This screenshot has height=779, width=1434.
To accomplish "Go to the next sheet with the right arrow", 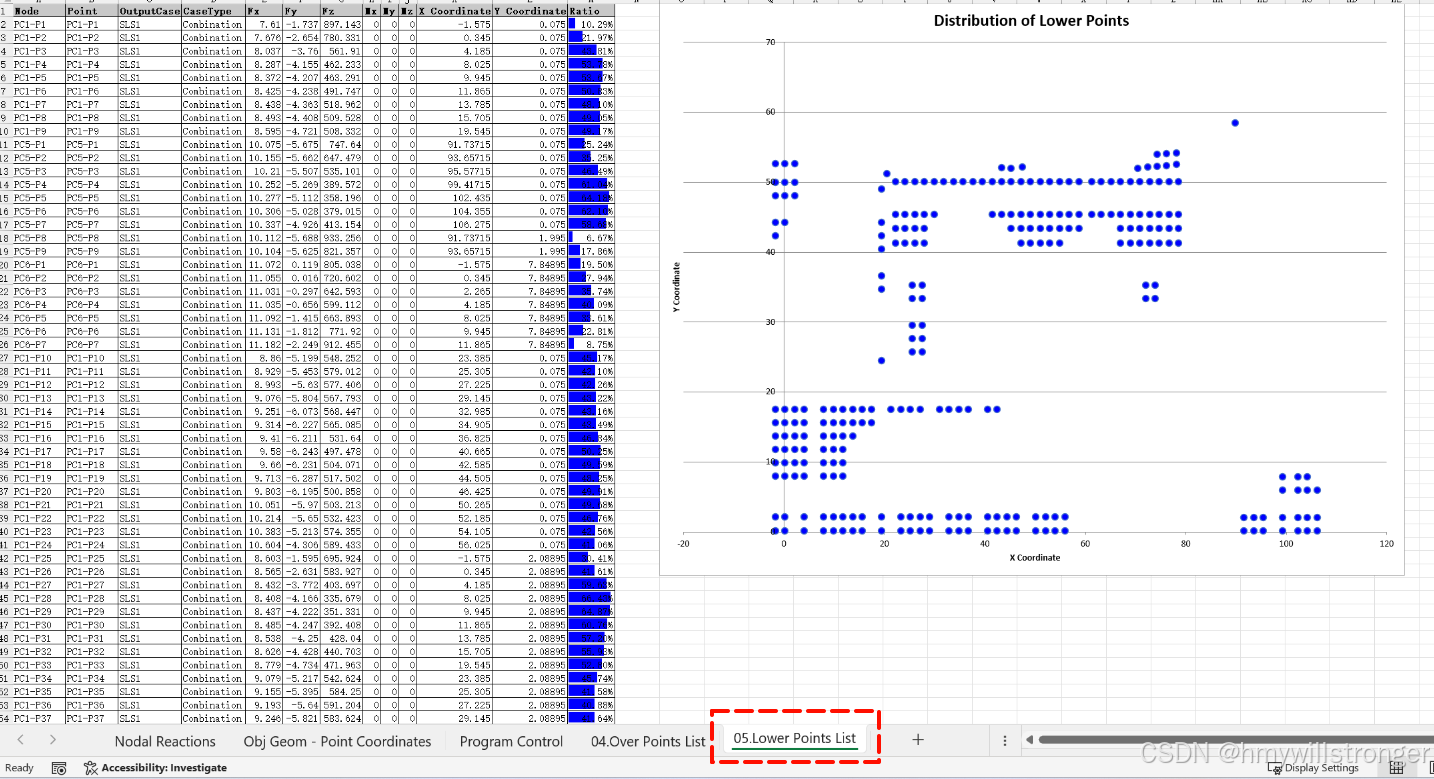I will (52, 740).
